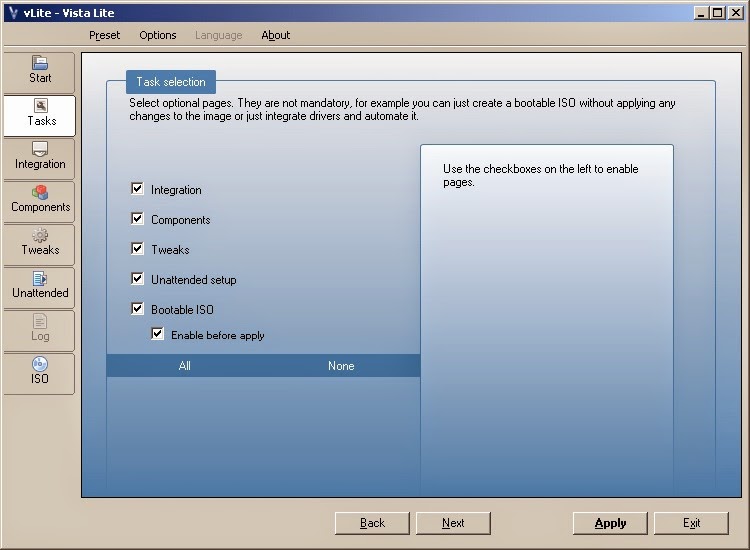Disable the Unattended setup checkbox

(x=137, y=279)
